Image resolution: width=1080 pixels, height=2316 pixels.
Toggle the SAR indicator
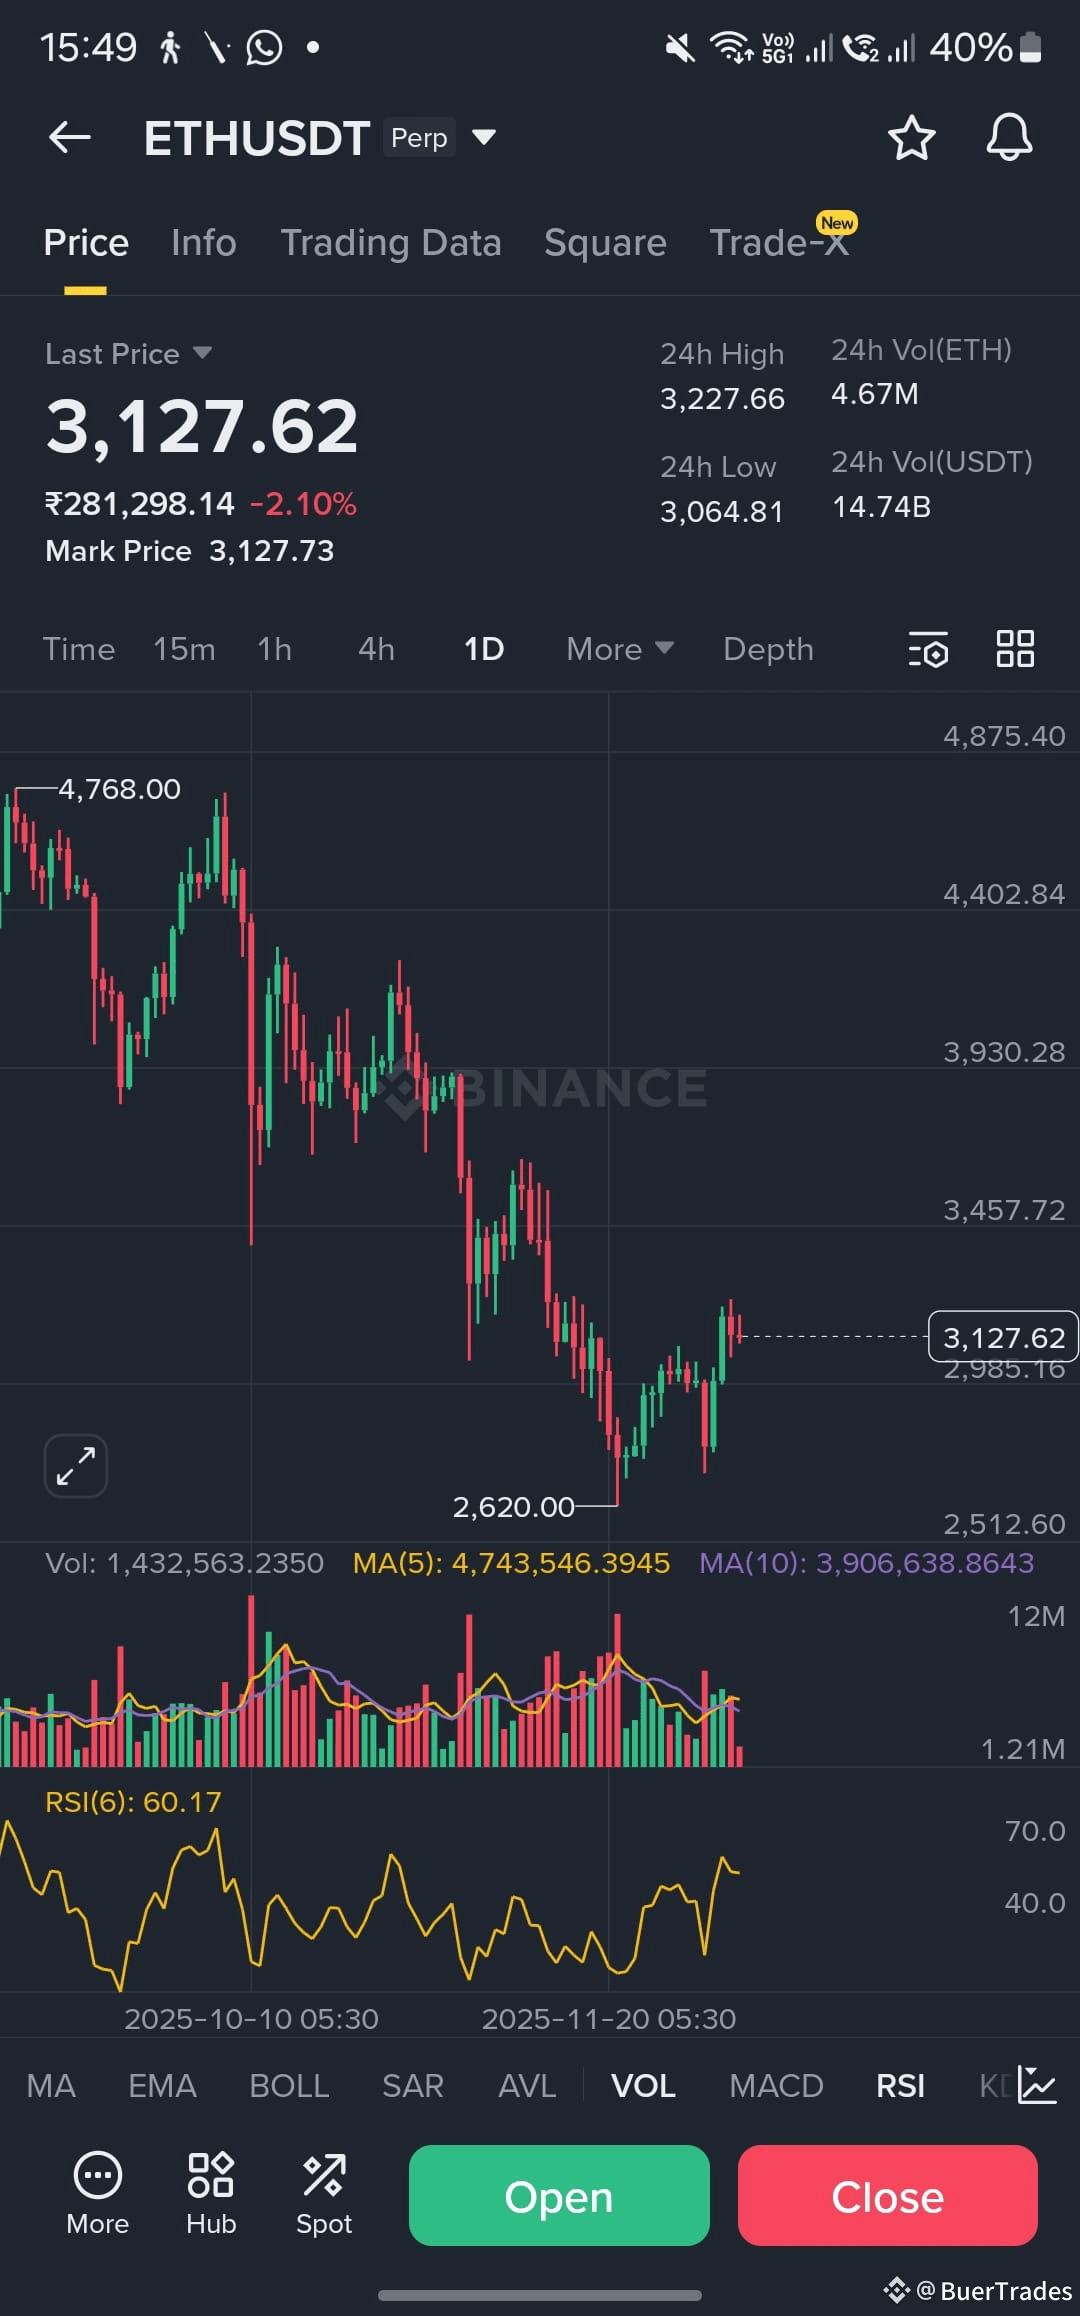[x=413, y=2086]
